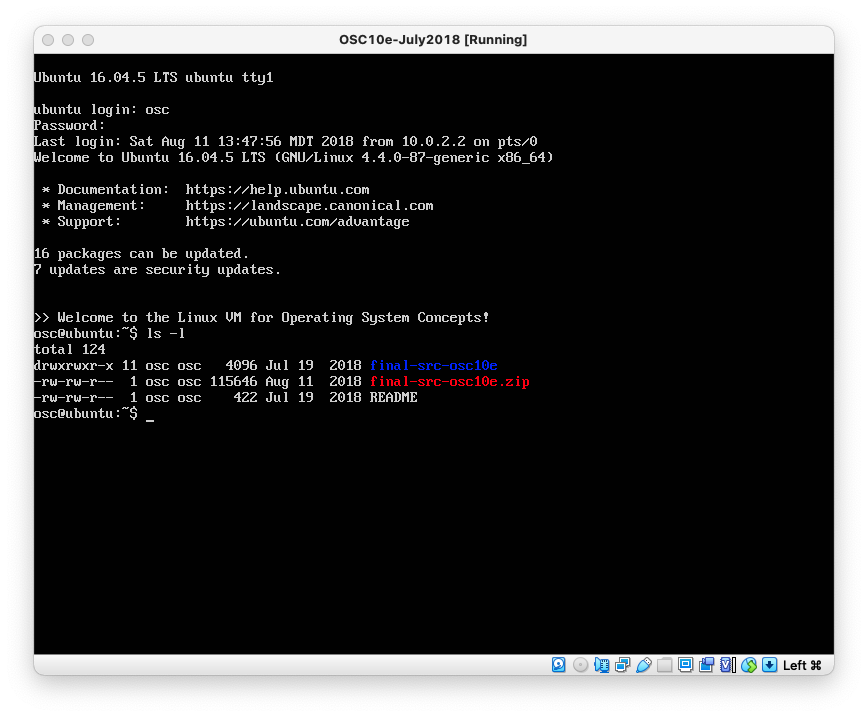The image size is (868, 717).
Task: Click the window title 'OSC10e-July2018 [Running]'
Action: coord(433,40)
